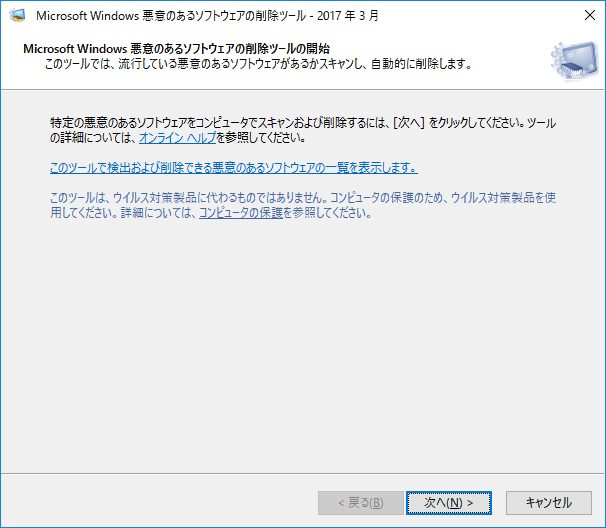
Task: Open the コンピュータの保護 link
Action: tap(241, 213)
